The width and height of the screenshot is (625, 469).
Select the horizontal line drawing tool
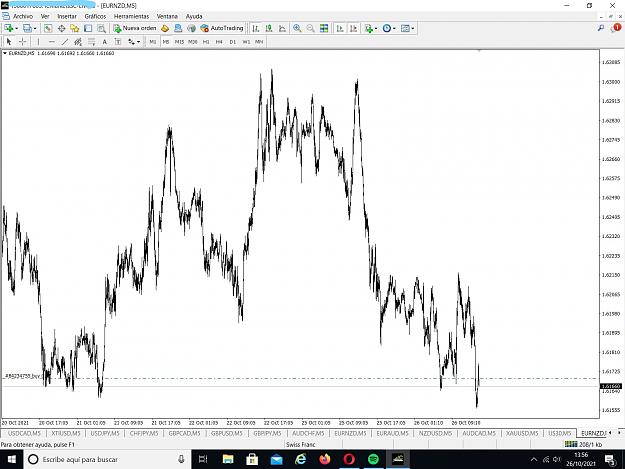[x=51, y=41]
